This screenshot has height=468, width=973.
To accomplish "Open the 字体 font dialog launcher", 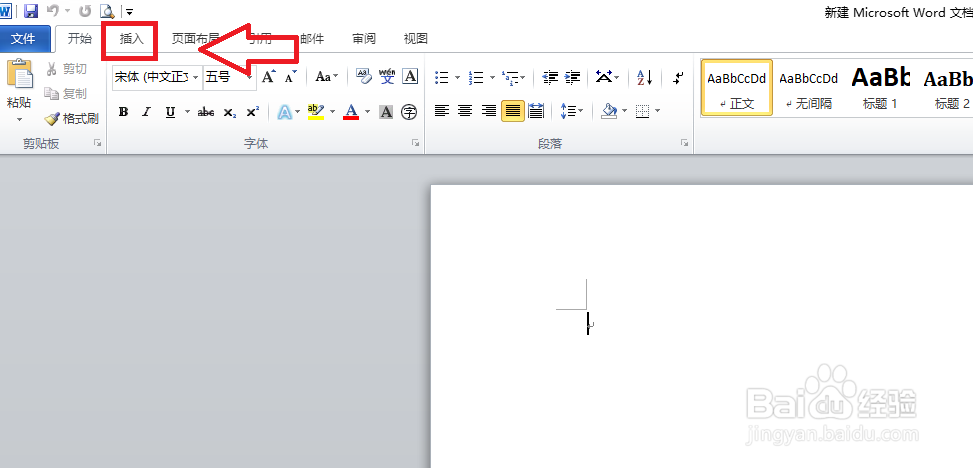I will (x=415, y=143).
